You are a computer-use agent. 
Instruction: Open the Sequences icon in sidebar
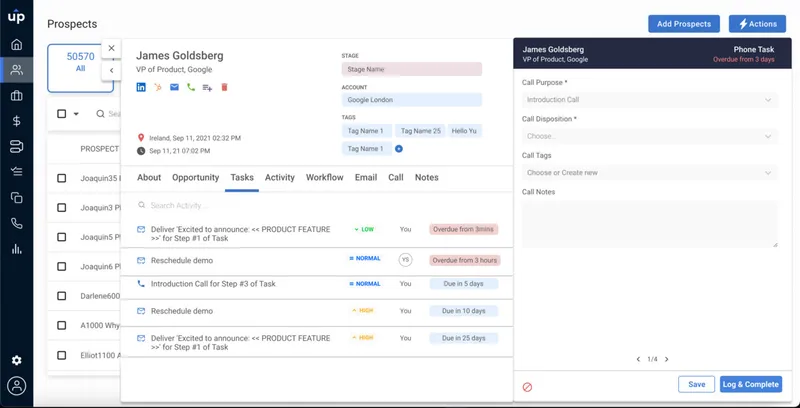[17, 146]
